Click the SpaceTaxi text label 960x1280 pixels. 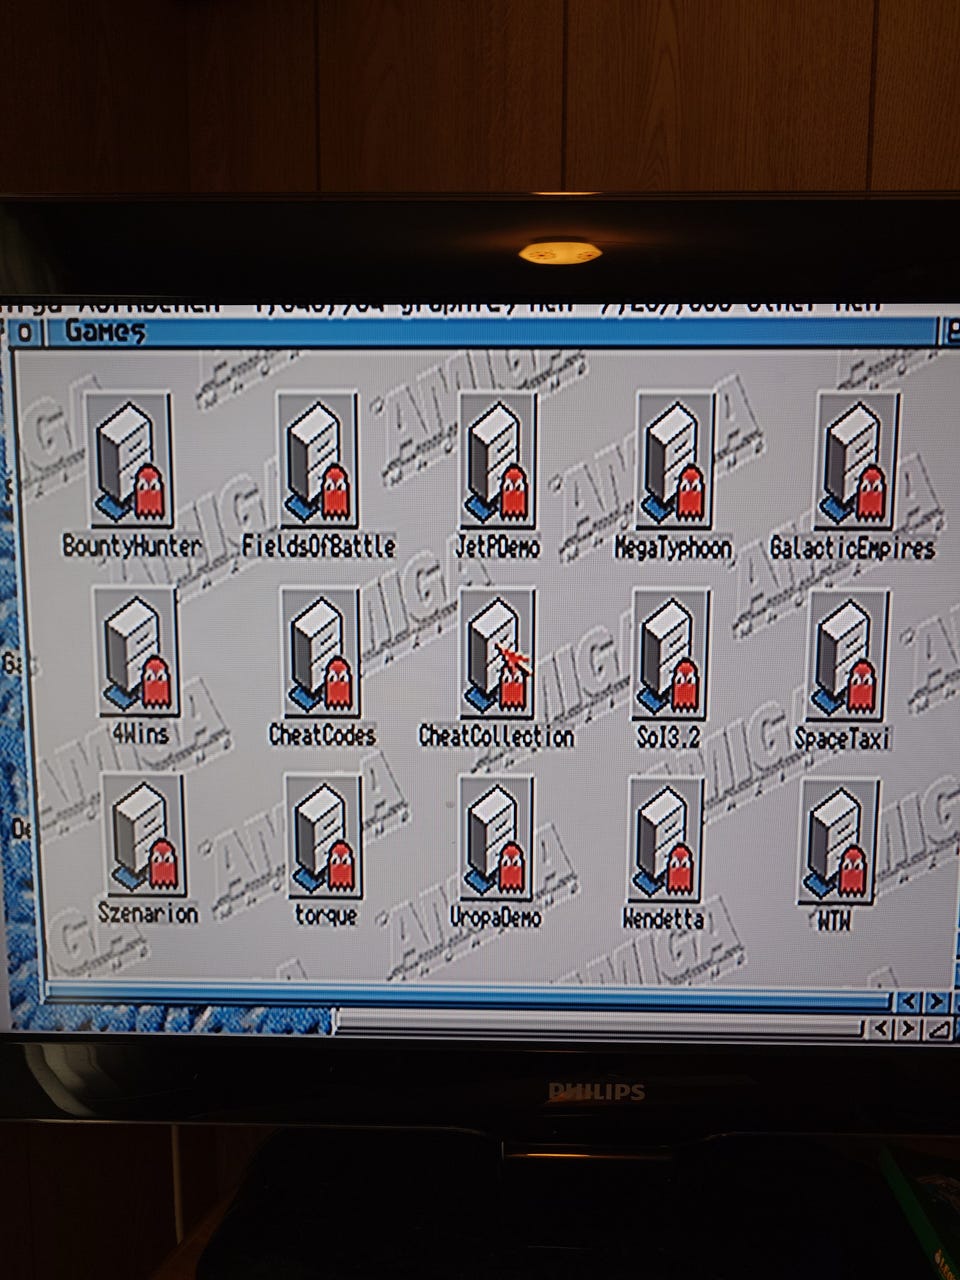click(x=843, y=738)
